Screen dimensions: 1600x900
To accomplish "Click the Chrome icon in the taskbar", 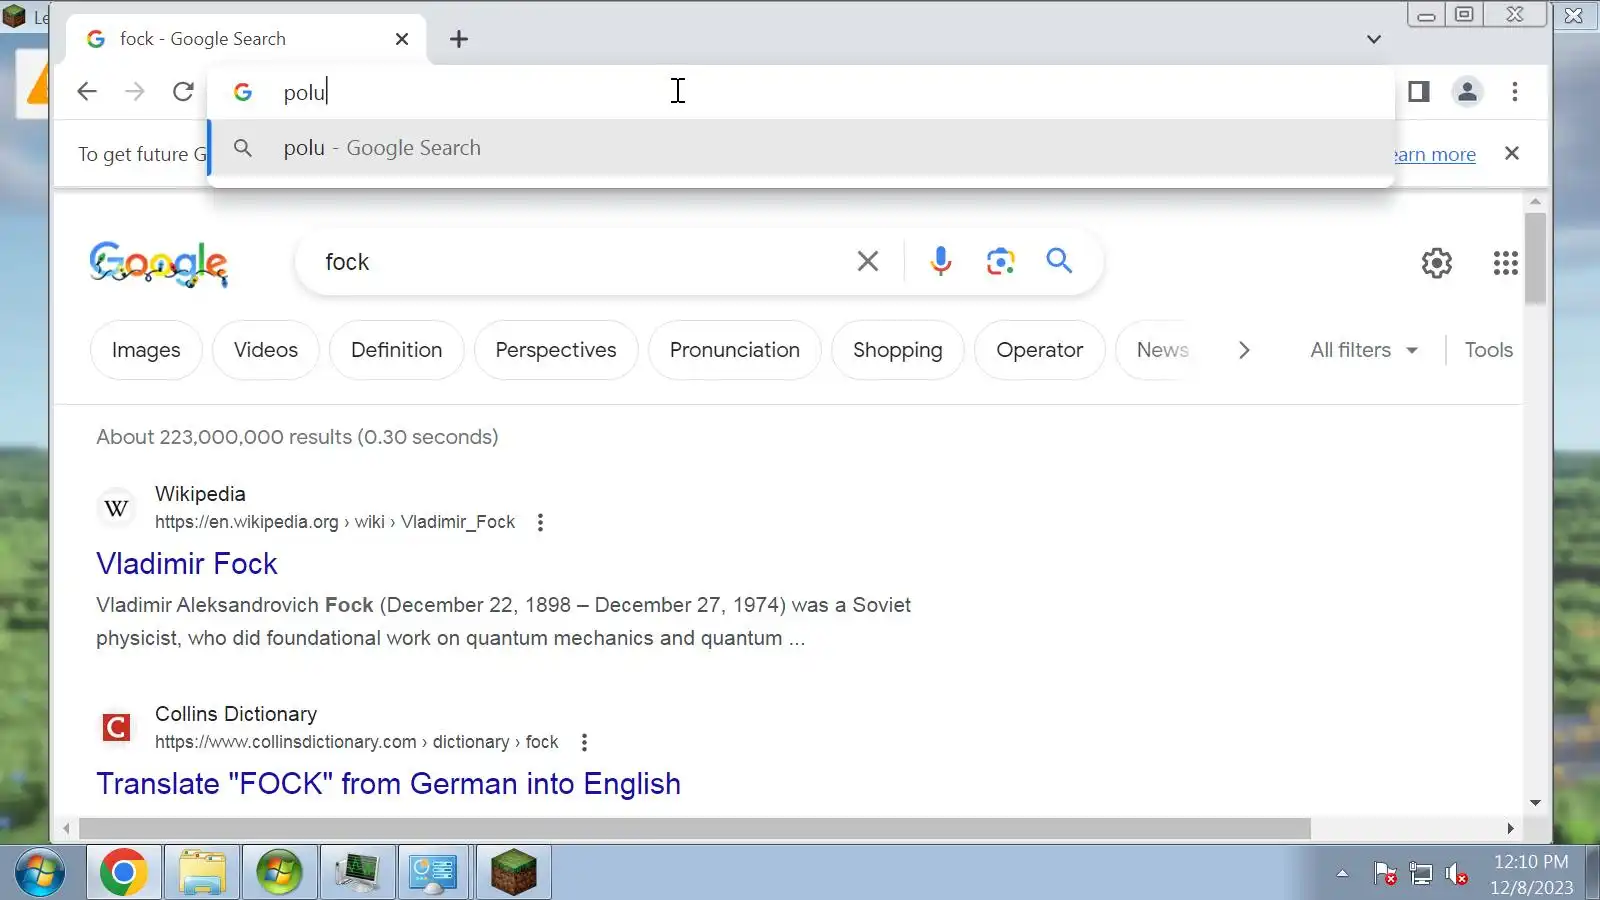I will click(123, 873).
